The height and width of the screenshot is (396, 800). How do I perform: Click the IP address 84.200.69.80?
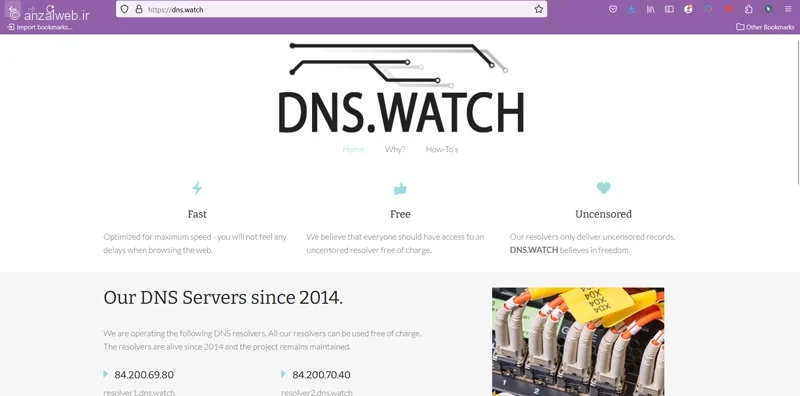pos(144,375)
